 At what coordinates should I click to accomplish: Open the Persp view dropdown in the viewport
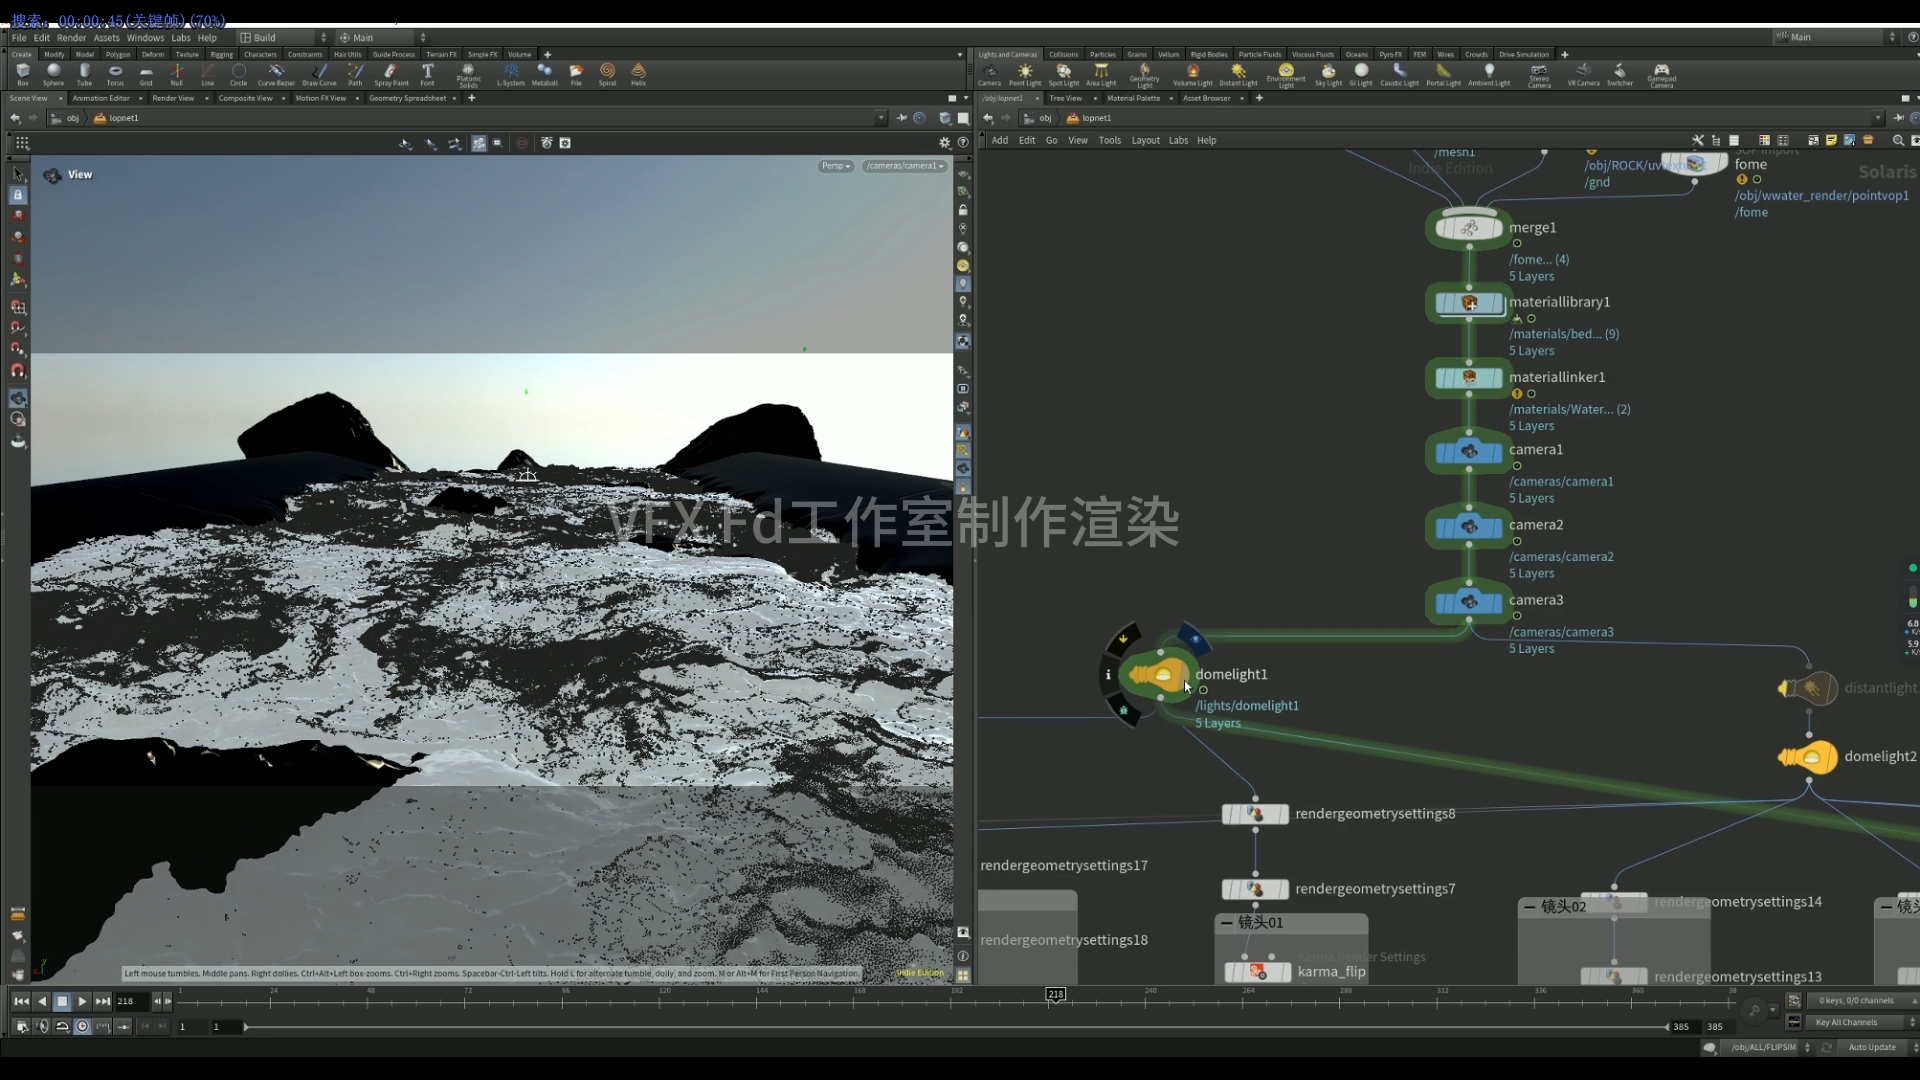click(x=836, y=166)
